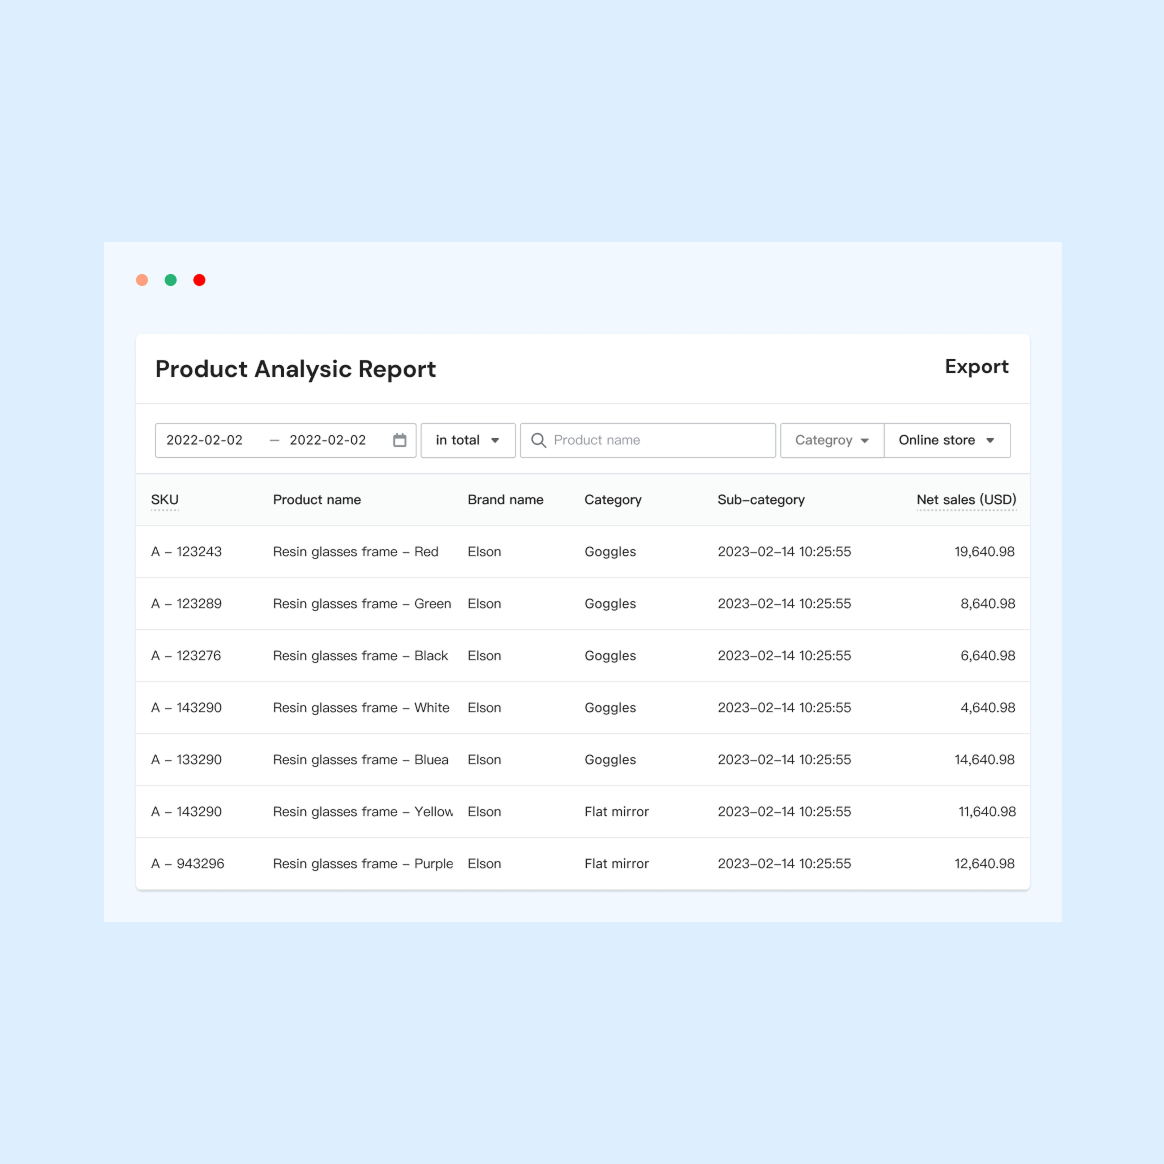Click net sales value 12,640.98

[984, 863]
